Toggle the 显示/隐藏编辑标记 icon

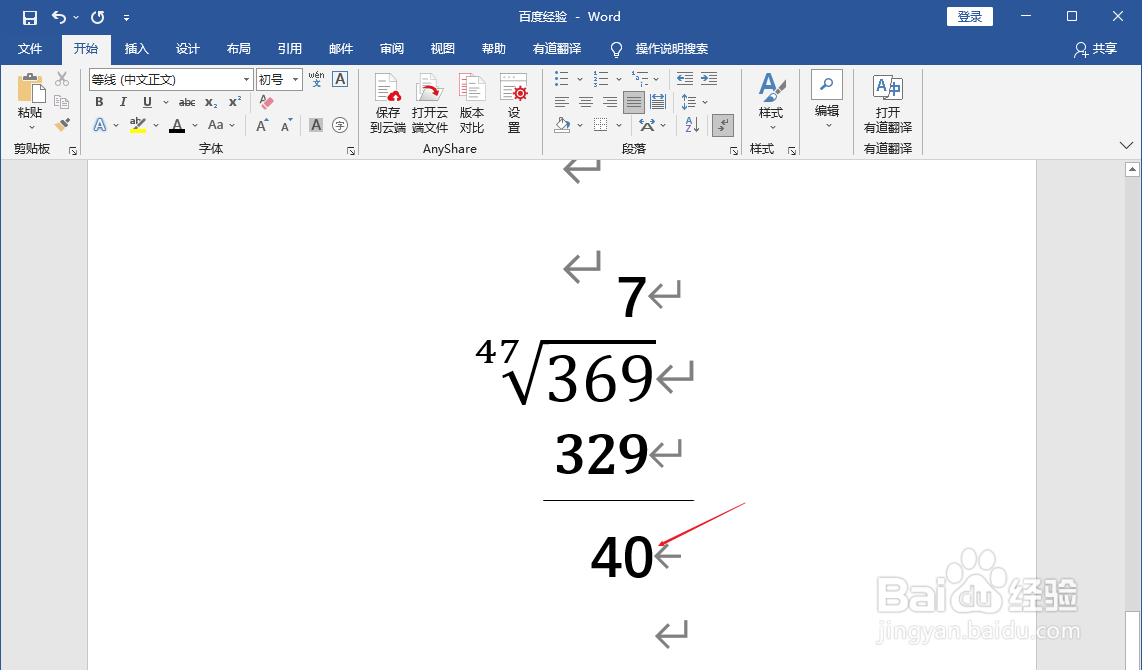pos(722,124)
